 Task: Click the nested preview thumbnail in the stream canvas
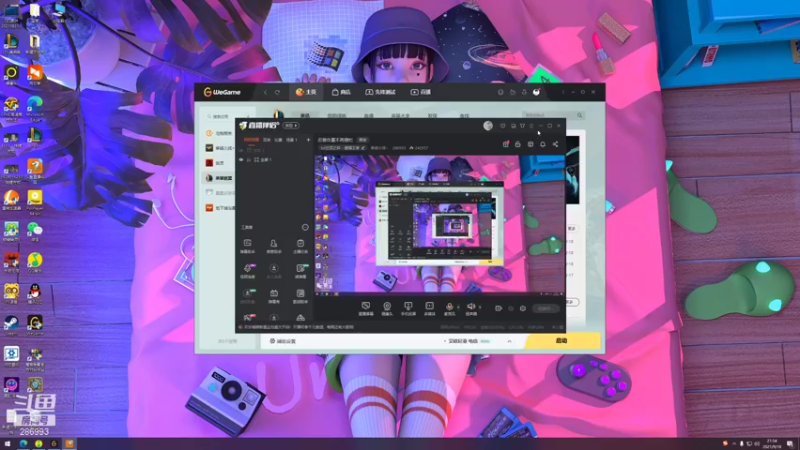click(x=439, y=223)
